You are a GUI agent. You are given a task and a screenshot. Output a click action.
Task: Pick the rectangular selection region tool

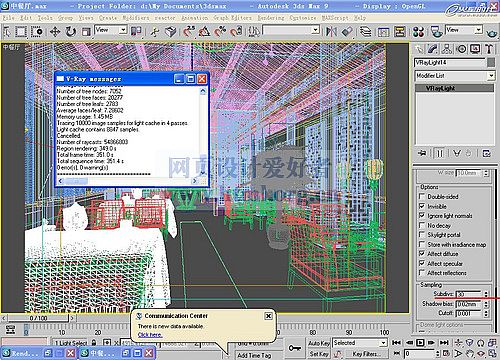coord(21,32)
